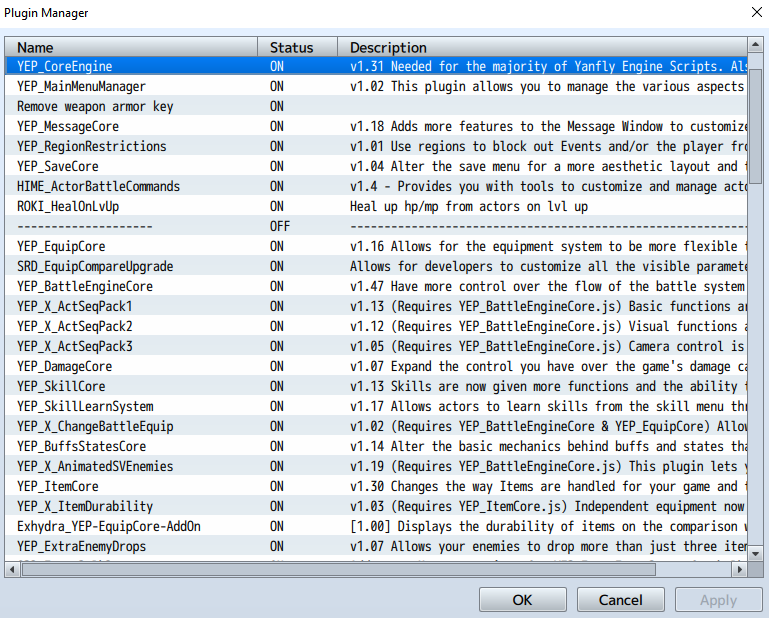Click the horizontal scrollbar left arrow

(12, 569)
